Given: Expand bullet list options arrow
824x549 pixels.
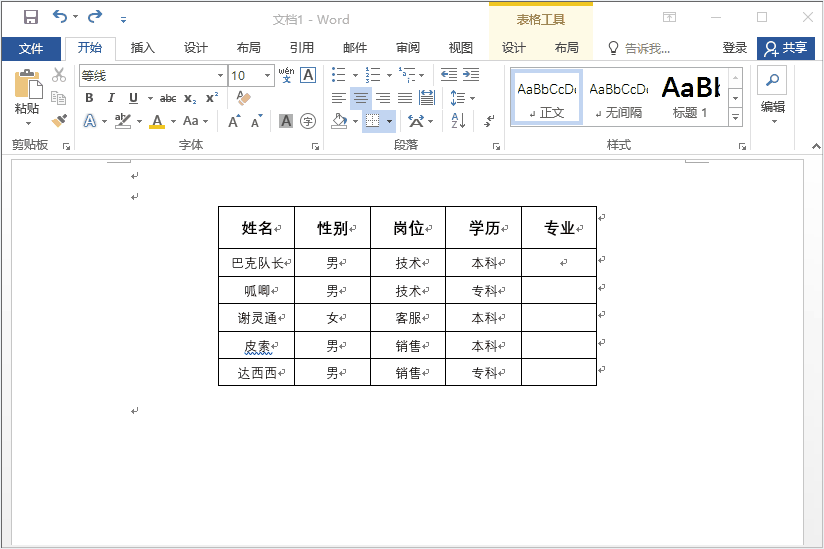Looking at the screenshot, I should point(355,76).
